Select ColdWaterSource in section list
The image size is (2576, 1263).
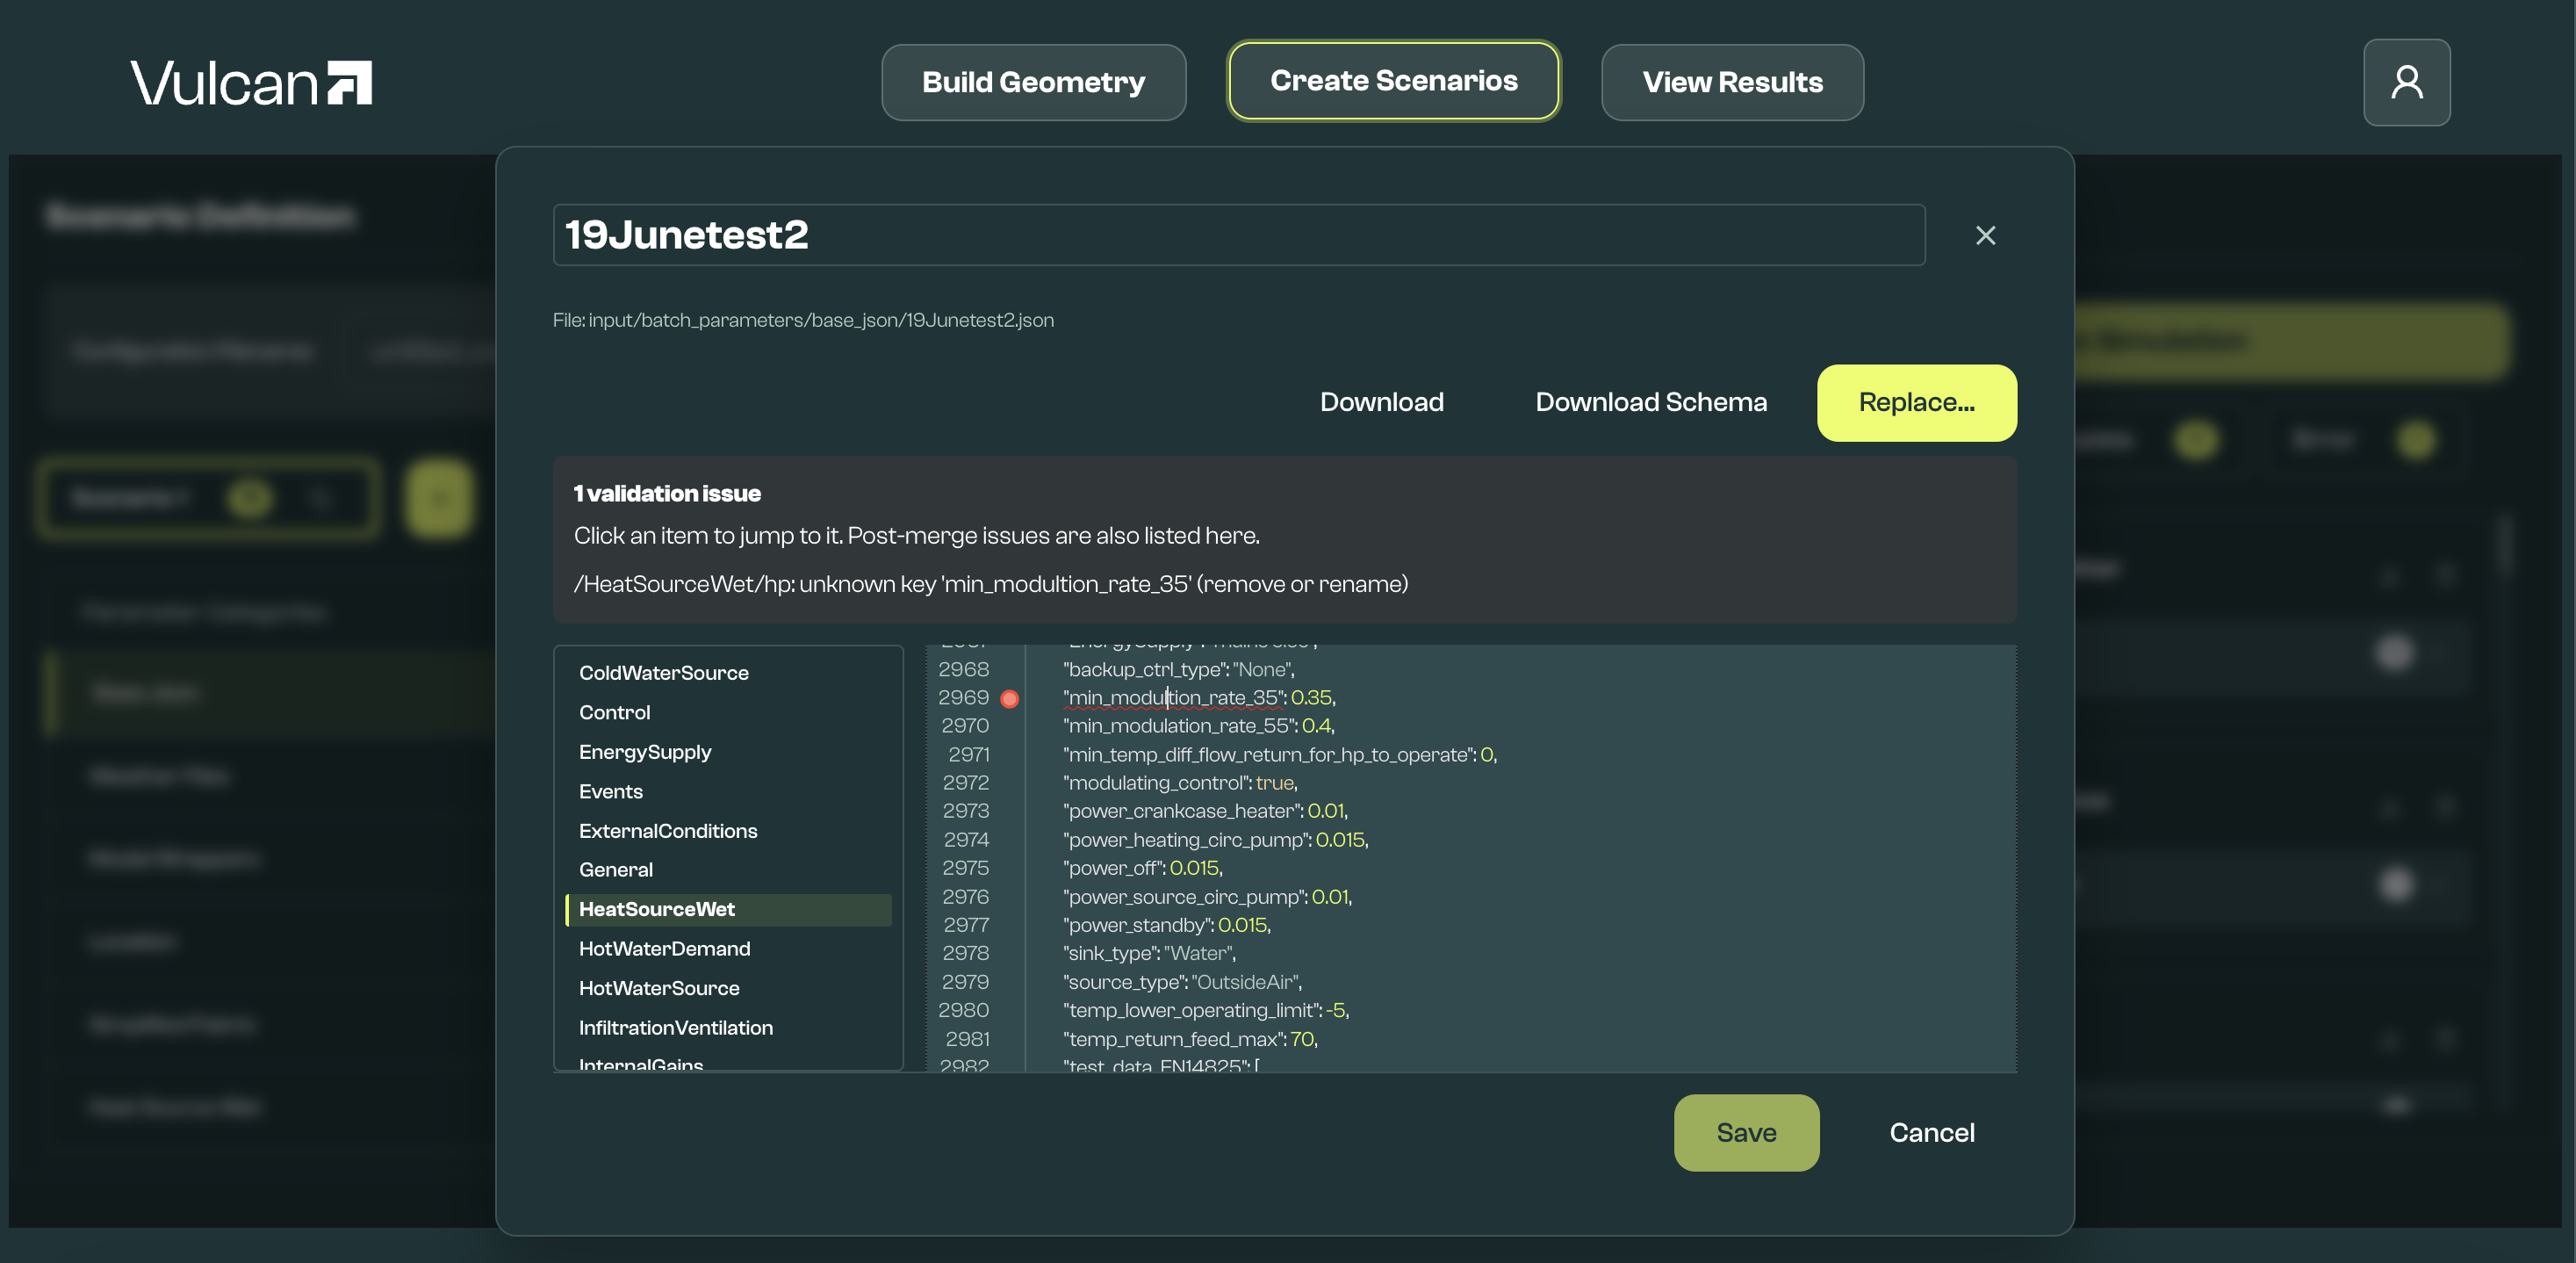point(663,673)
